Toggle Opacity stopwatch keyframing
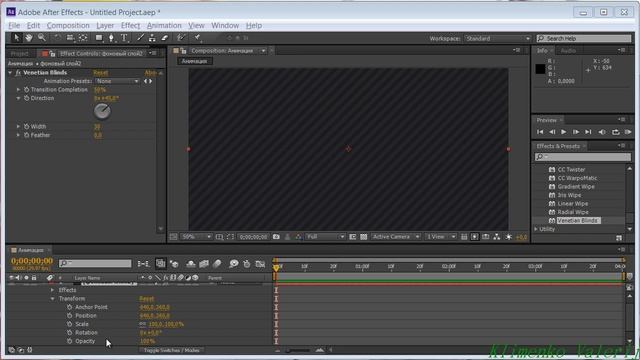640x360 pixels. 69,341
